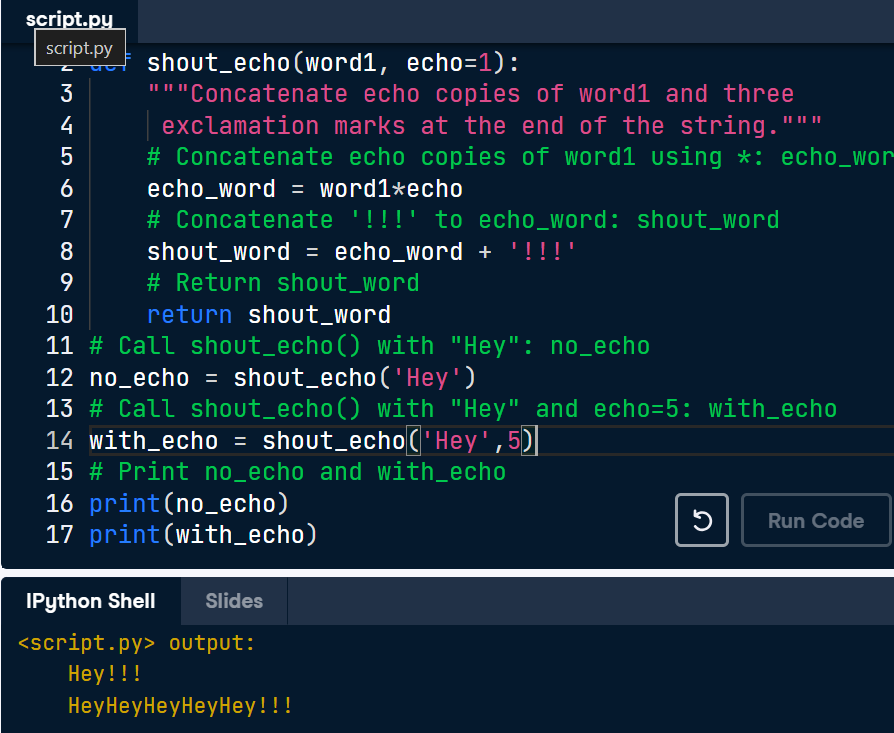Click line number 14 in the gutter
The width and height of the screenshot is (894, 733).
coord(59,440)
